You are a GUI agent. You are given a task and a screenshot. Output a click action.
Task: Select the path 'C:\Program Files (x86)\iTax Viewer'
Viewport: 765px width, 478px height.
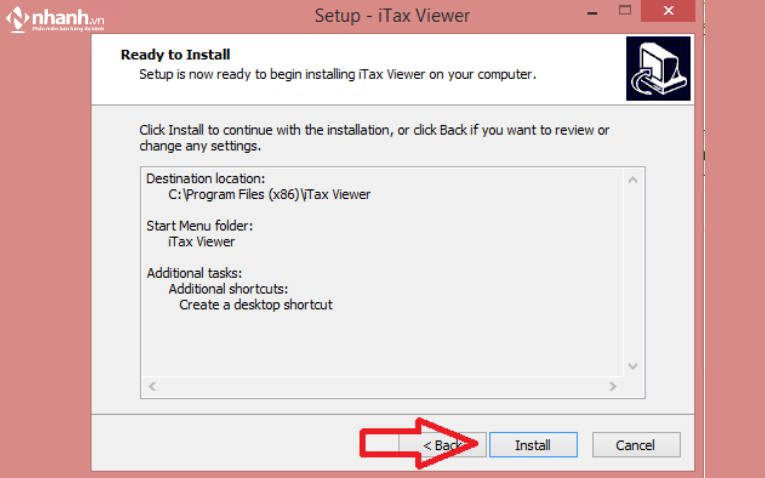(x=269, y=195)
